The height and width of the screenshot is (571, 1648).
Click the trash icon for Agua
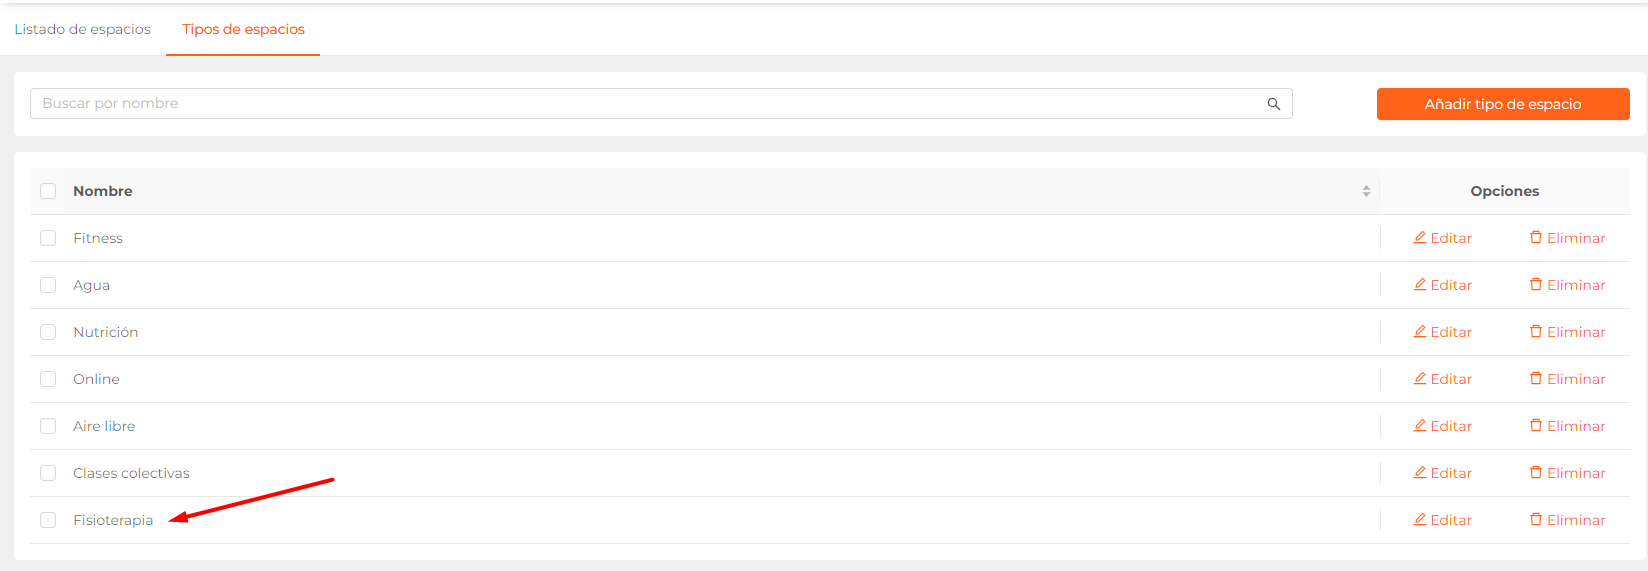(1536, 284)
